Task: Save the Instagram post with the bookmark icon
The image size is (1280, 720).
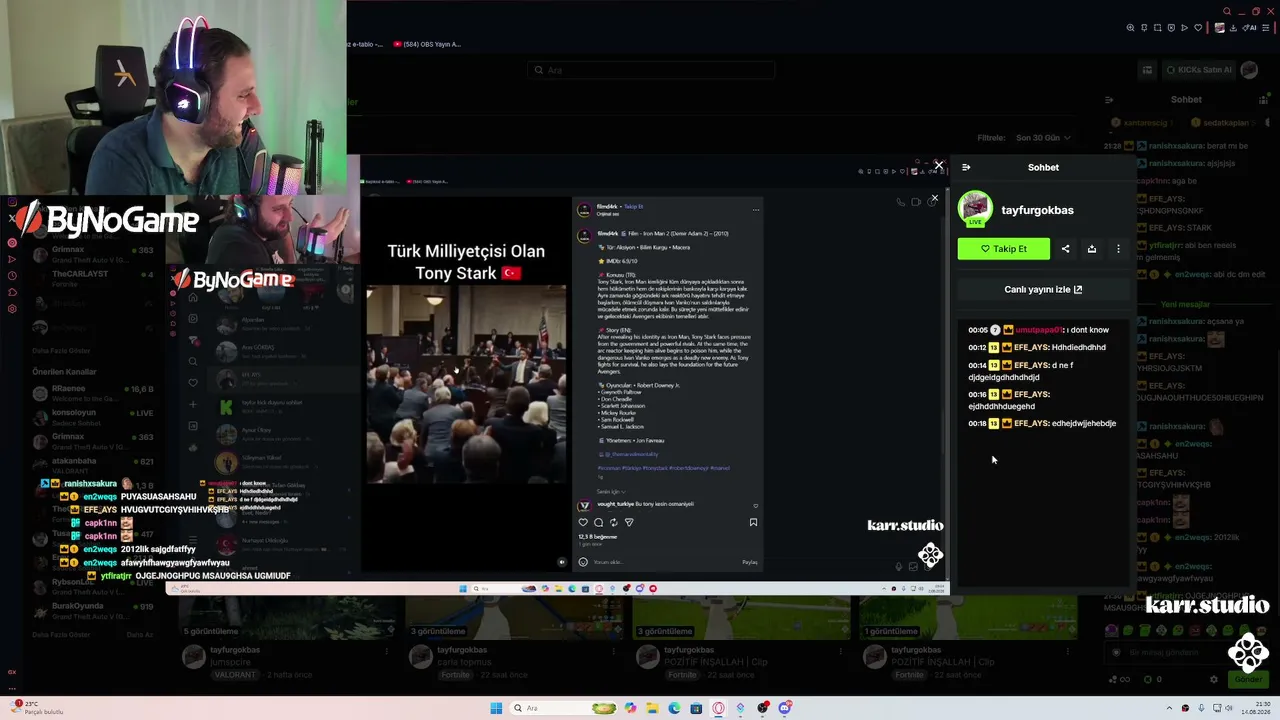Action: (753, 522)
